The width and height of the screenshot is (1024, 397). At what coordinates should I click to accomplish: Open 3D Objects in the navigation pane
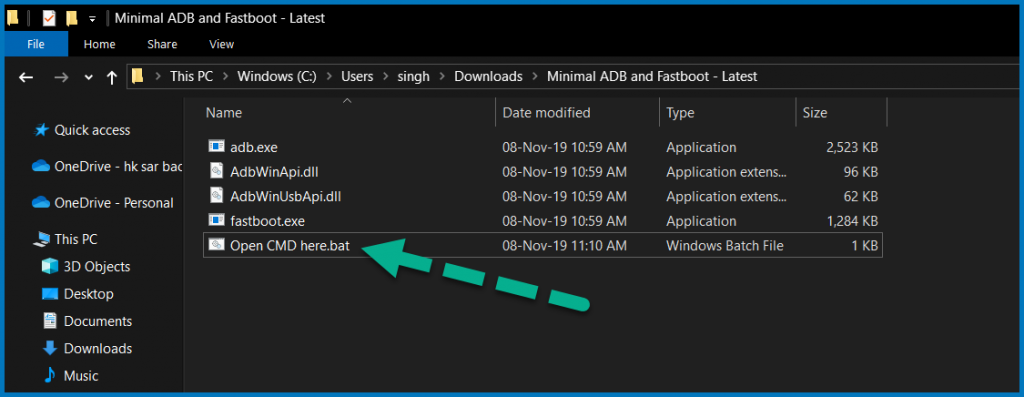point(97,266)
